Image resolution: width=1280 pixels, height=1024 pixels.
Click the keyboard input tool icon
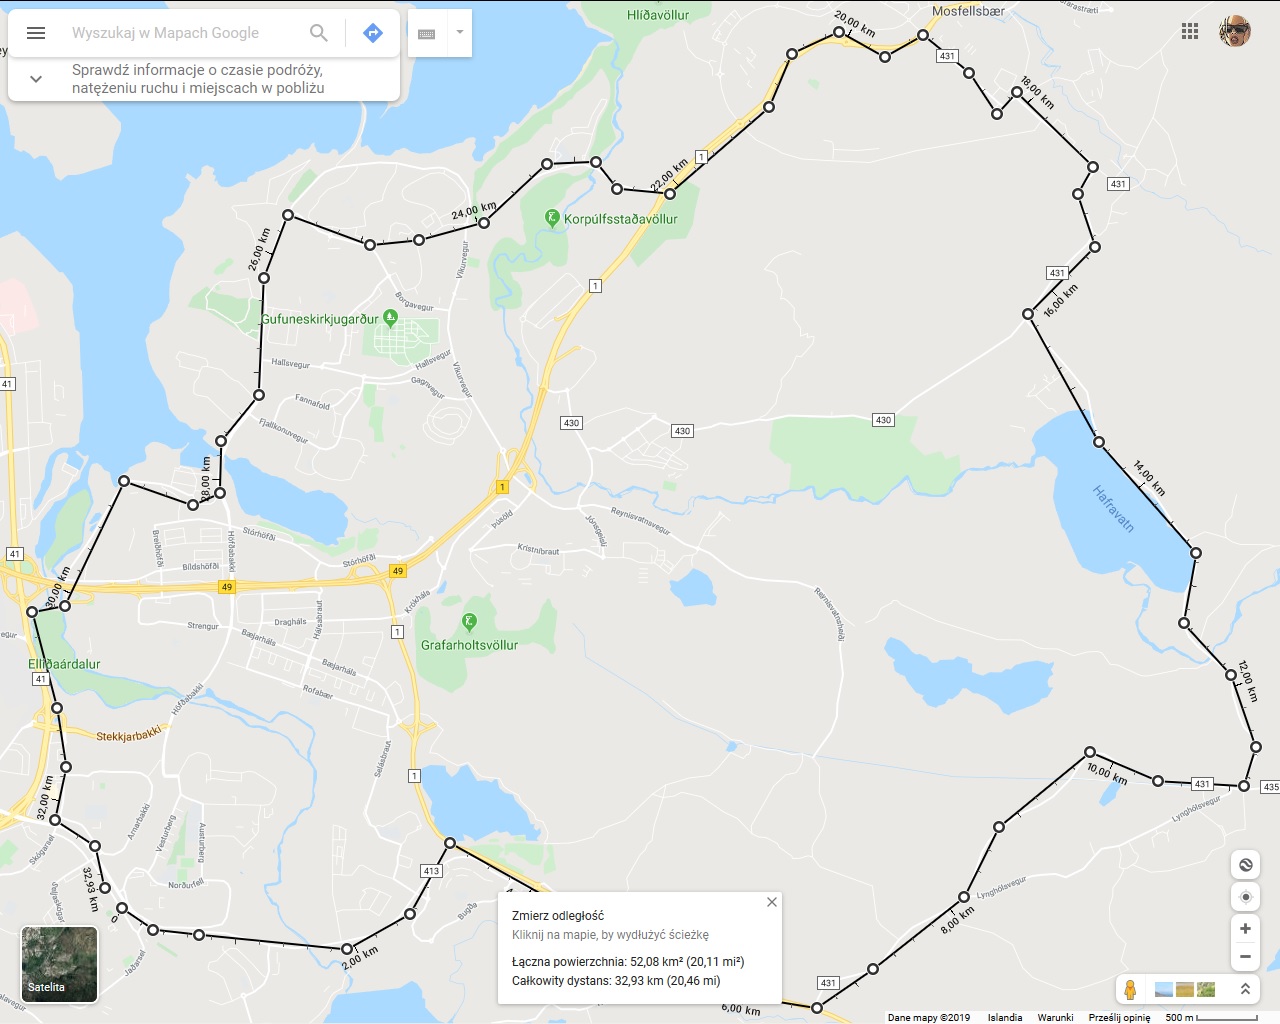427,33
